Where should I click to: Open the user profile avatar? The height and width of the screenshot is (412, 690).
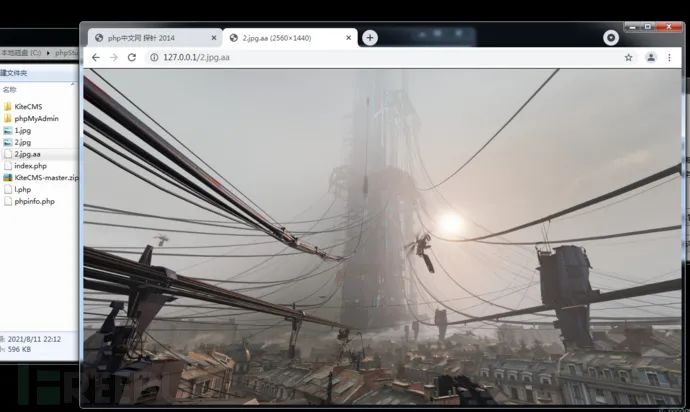651,57
